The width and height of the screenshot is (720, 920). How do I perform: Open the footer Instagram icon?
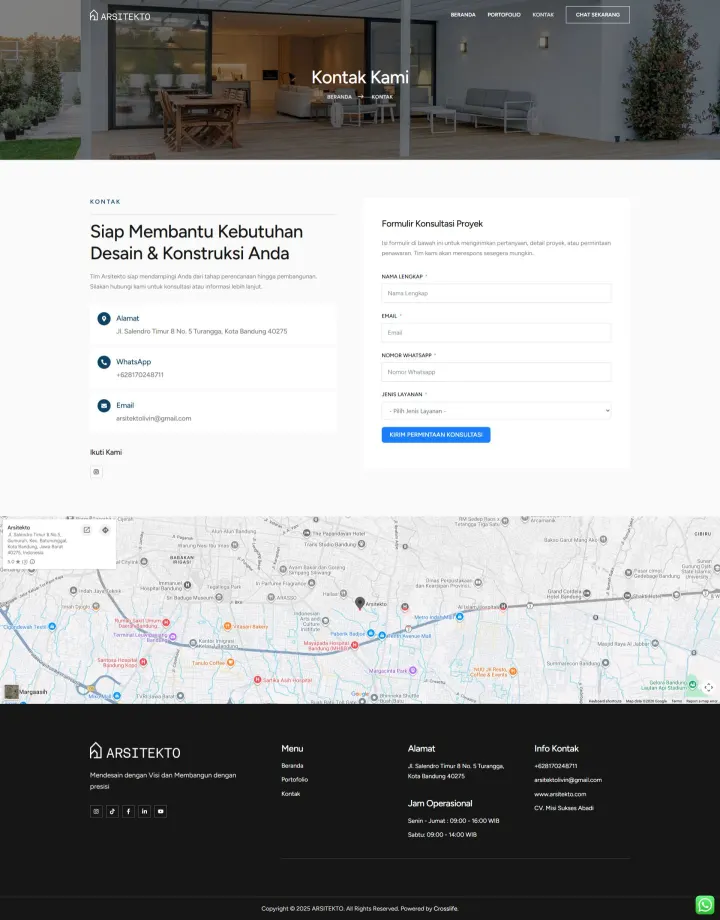pos(96,811)
